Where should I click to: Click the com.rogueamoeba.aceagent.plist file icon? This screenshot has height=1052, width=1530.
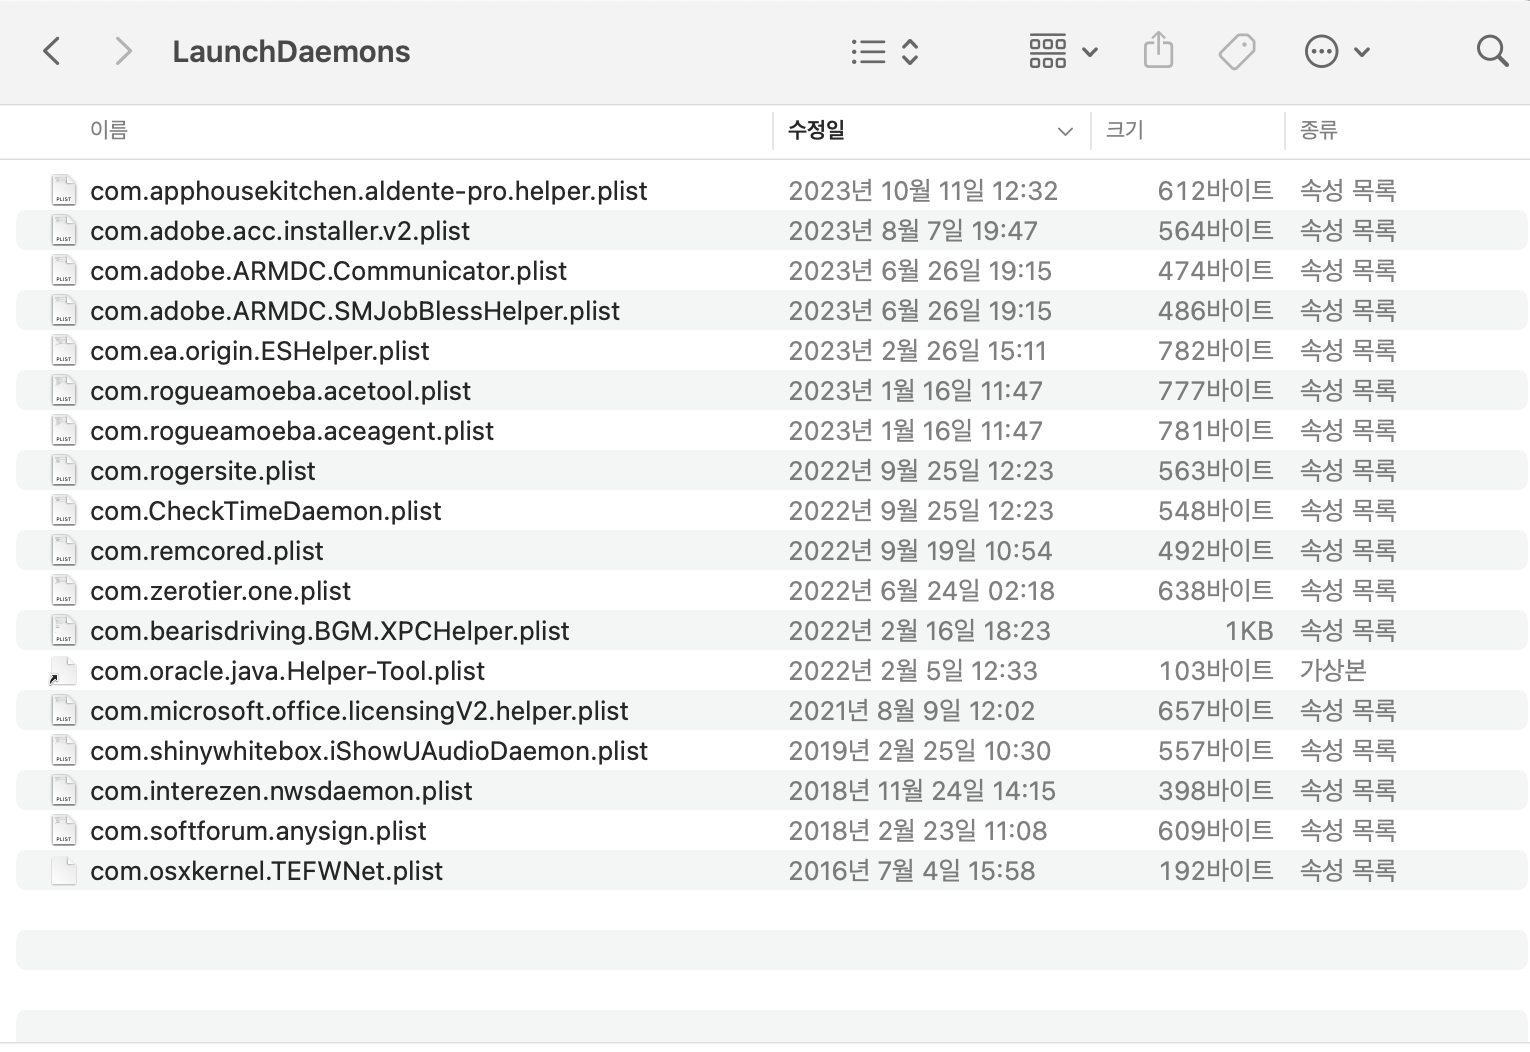[64, 430]
